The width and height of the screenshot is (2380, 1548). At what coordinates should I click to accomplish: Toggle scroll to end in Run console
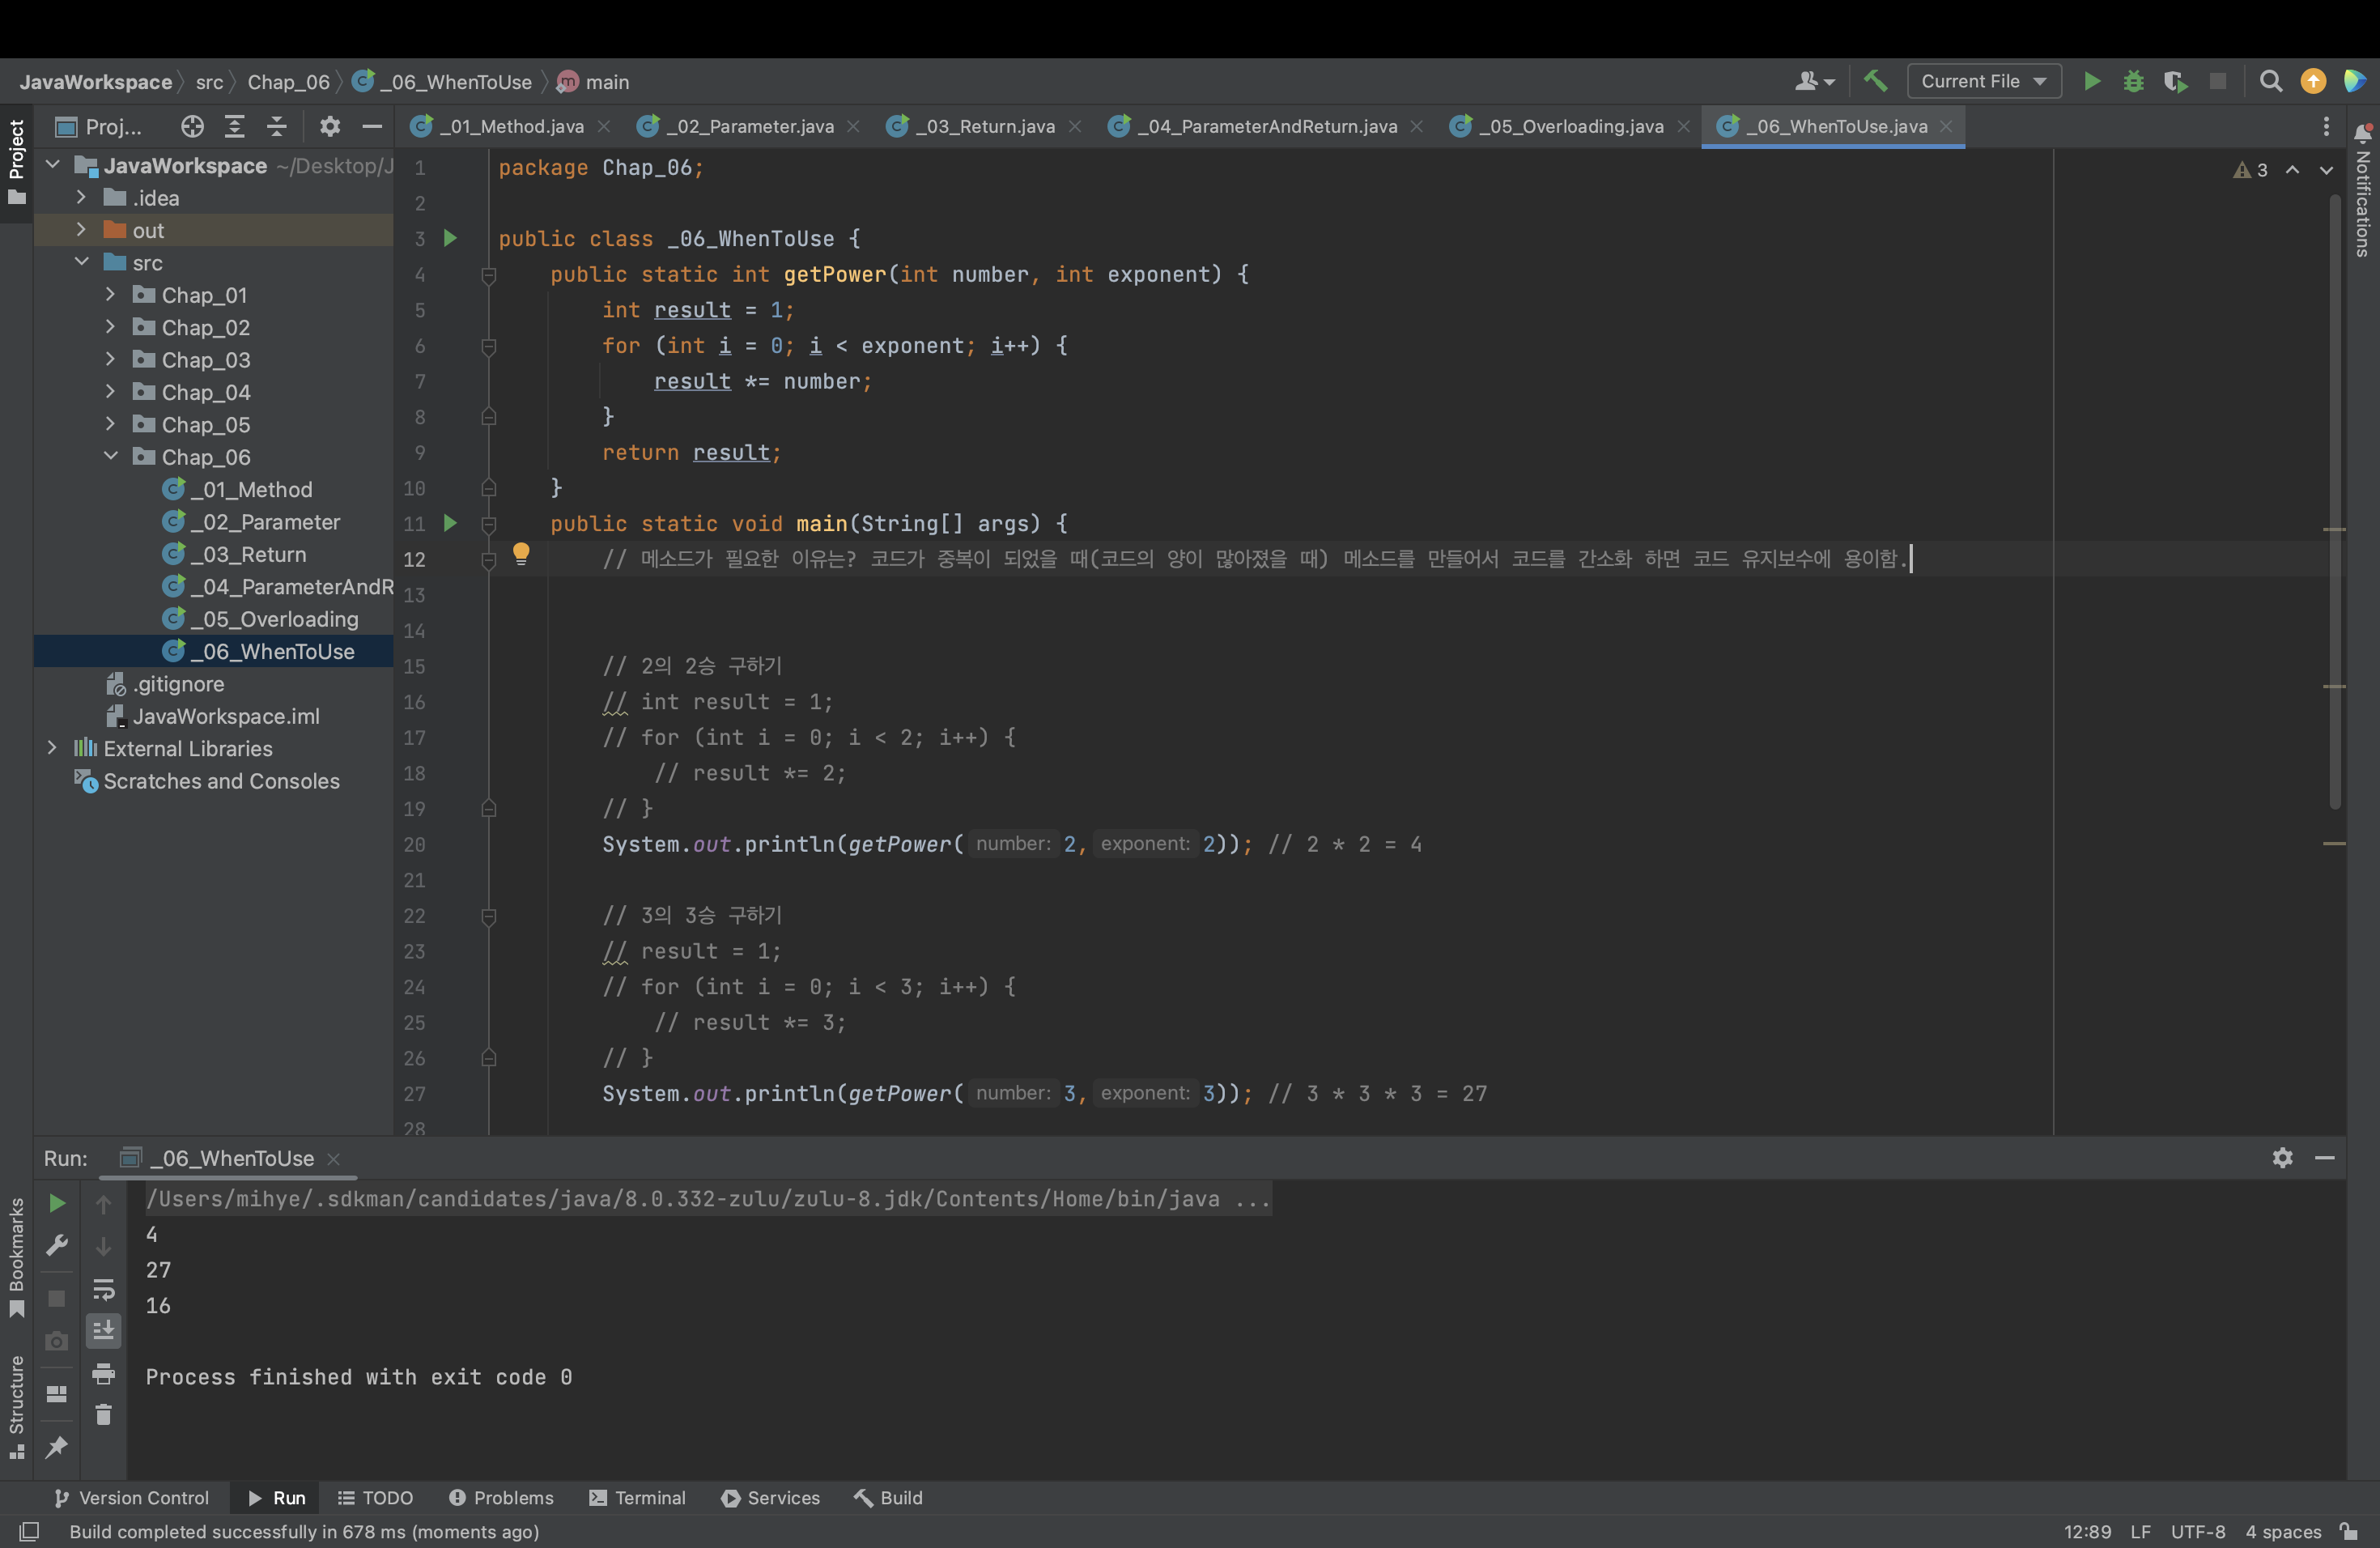(x=103, y=1331)
